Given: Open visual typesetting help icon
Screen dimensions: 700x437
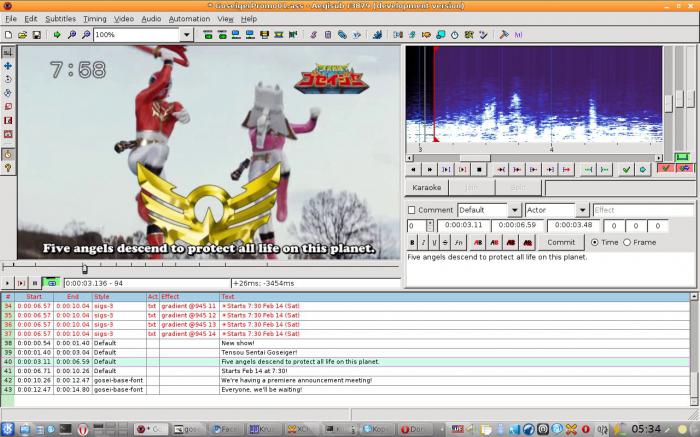Looking at the screenshot, I should 8,168.
